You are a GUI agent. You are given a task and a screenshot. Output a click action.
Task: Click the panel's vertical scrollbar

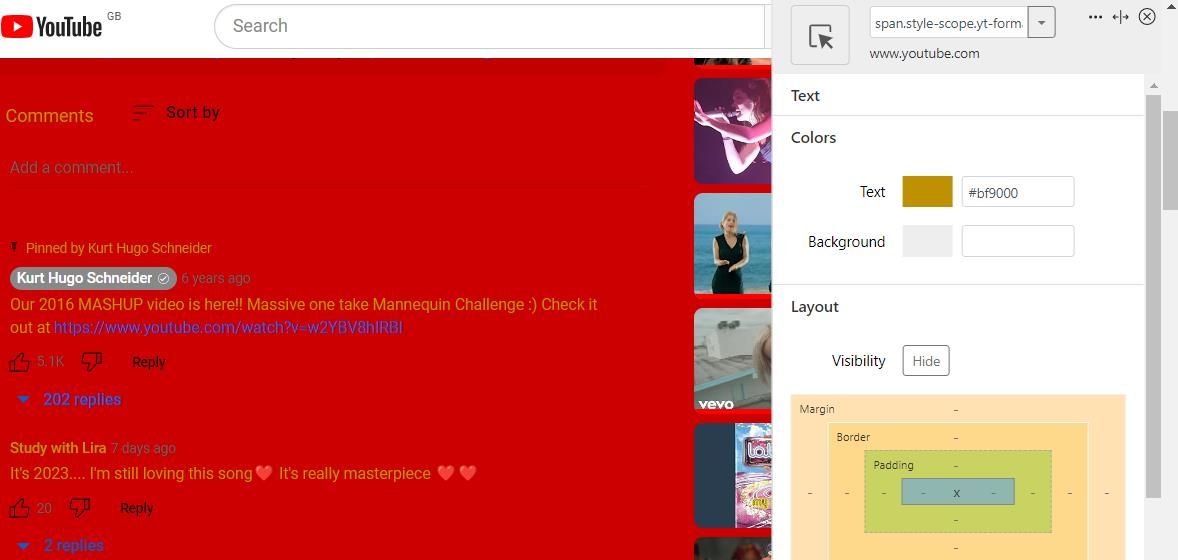(x=1152, y=296)
